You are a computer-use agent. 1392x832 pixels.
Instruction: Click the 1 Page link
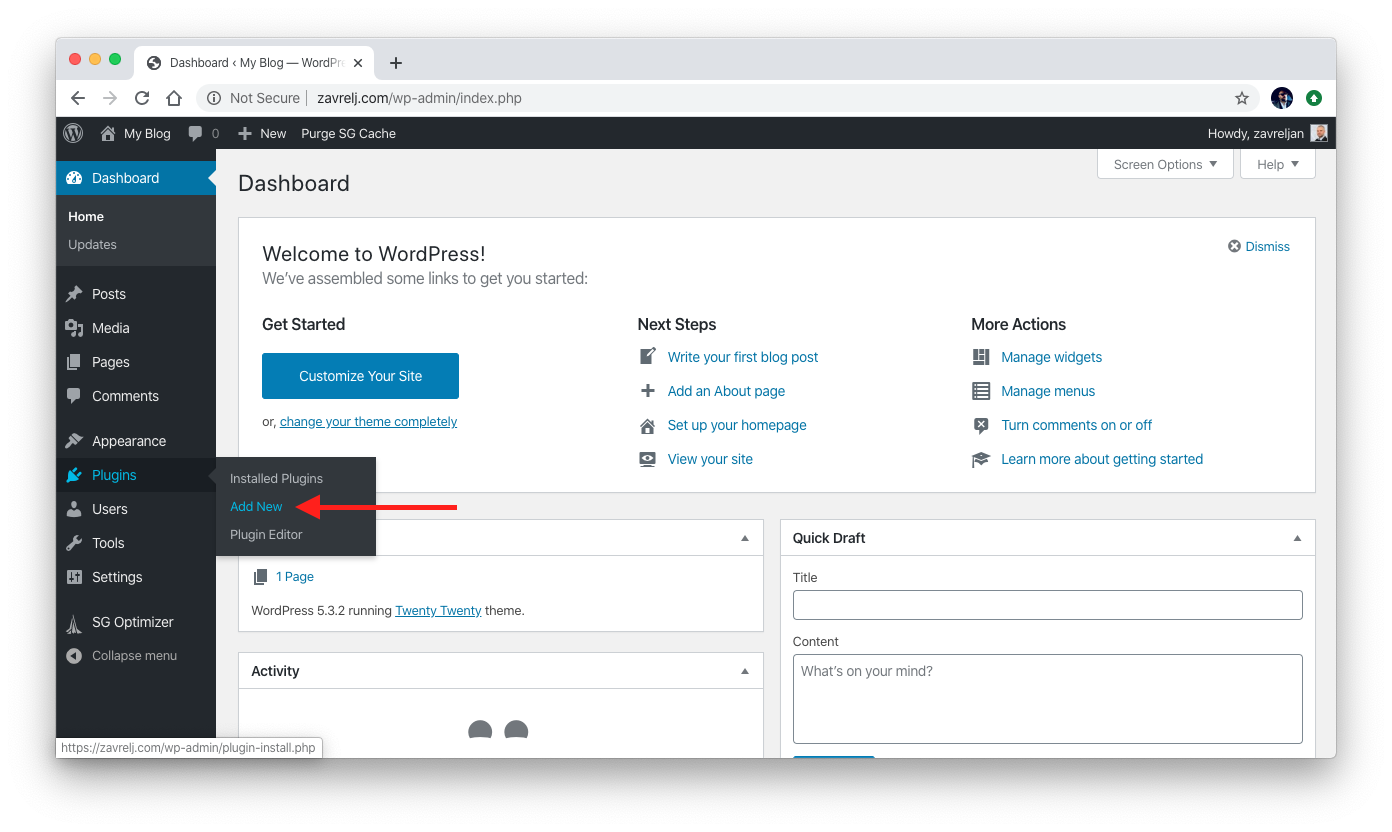click(x=295, y=576)
